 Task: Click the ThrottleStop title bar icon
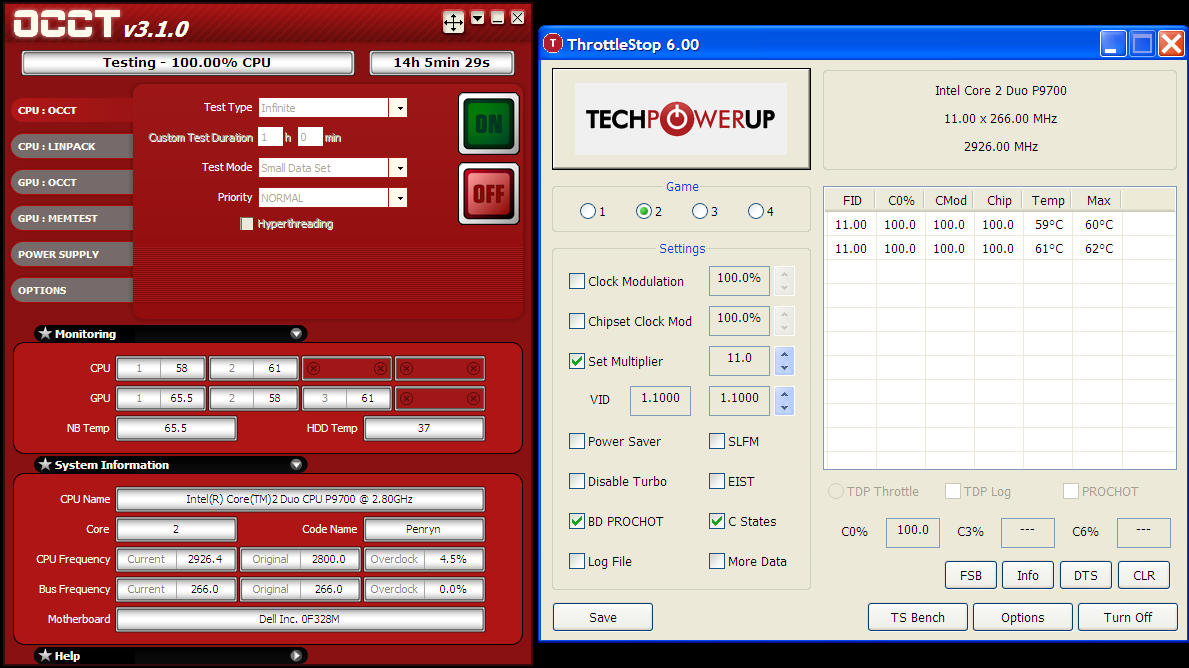(553, 44)
